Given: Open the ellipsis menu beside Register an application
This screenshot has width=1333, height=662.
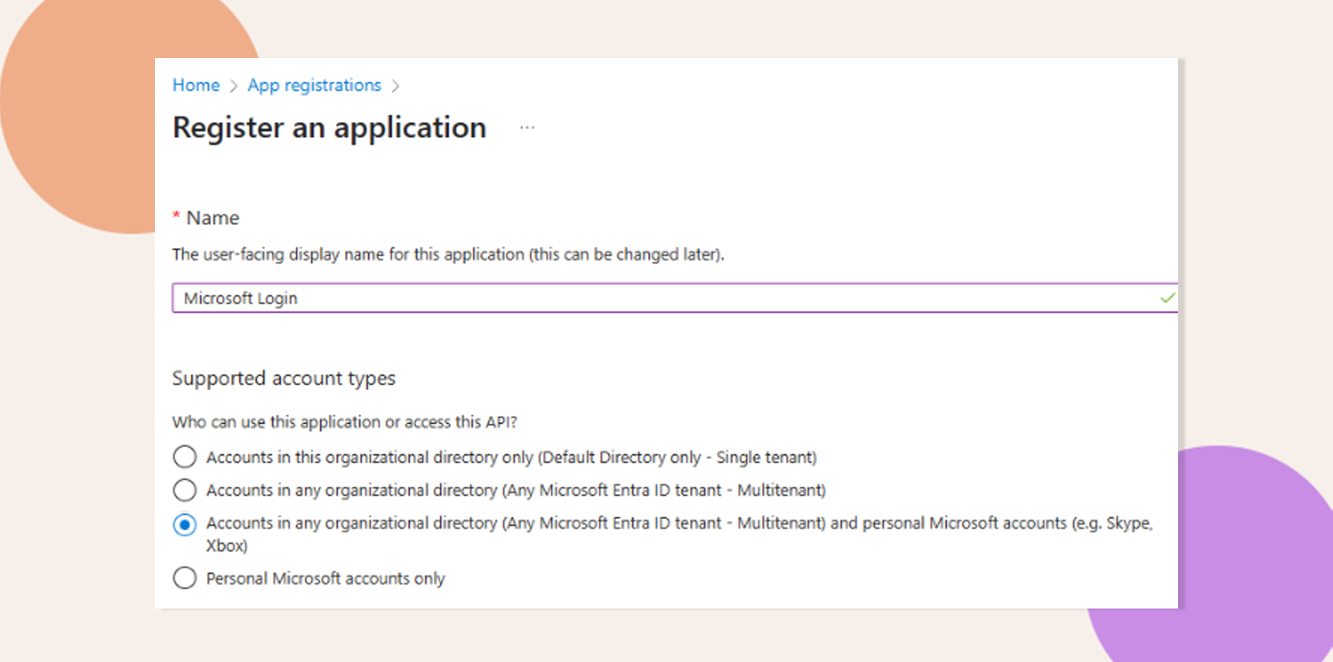Looking at the screenshot, I should click(527, 128).
